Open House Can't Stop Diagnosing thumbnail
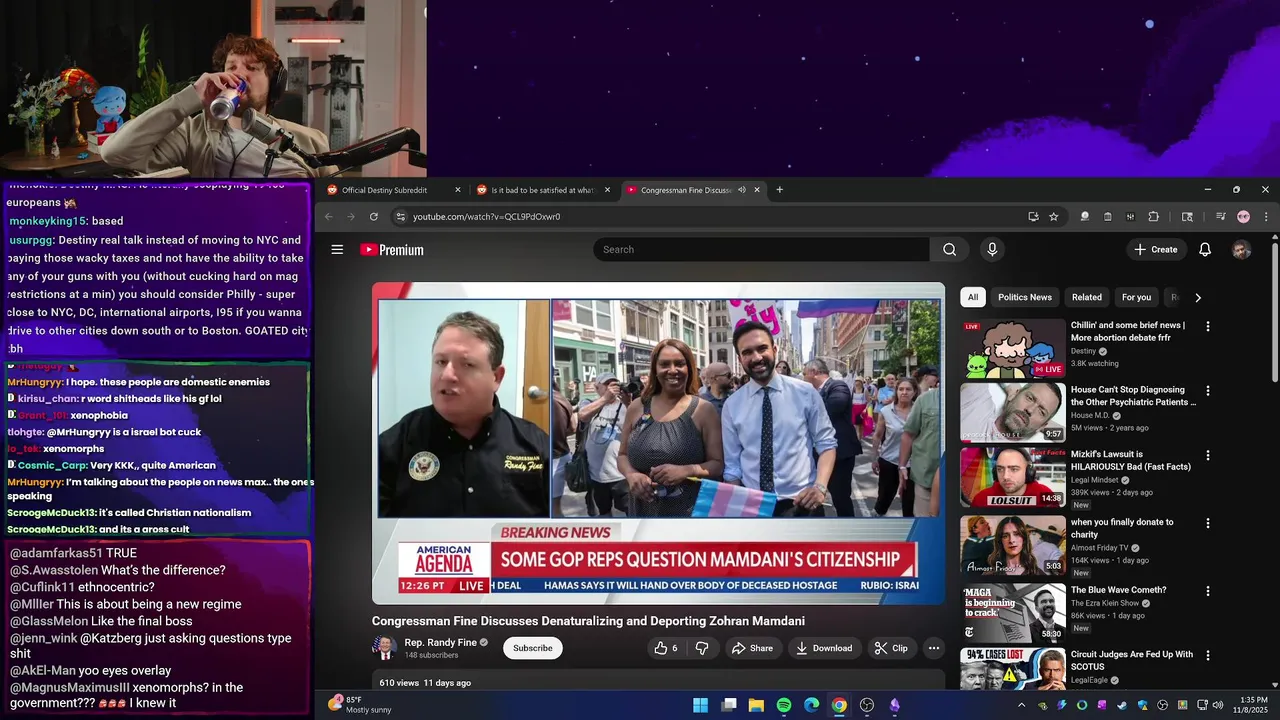 [1013, 413]
